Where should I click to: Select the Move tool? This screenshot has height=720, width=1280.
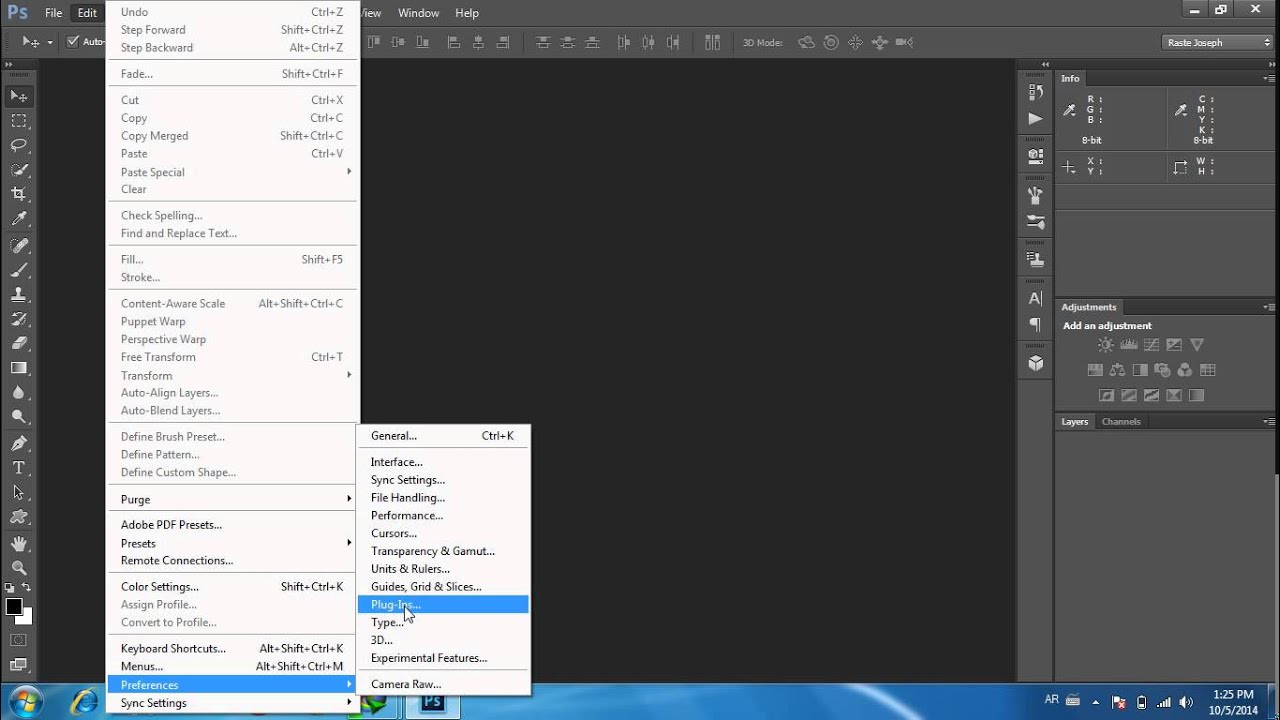point(19,97)
